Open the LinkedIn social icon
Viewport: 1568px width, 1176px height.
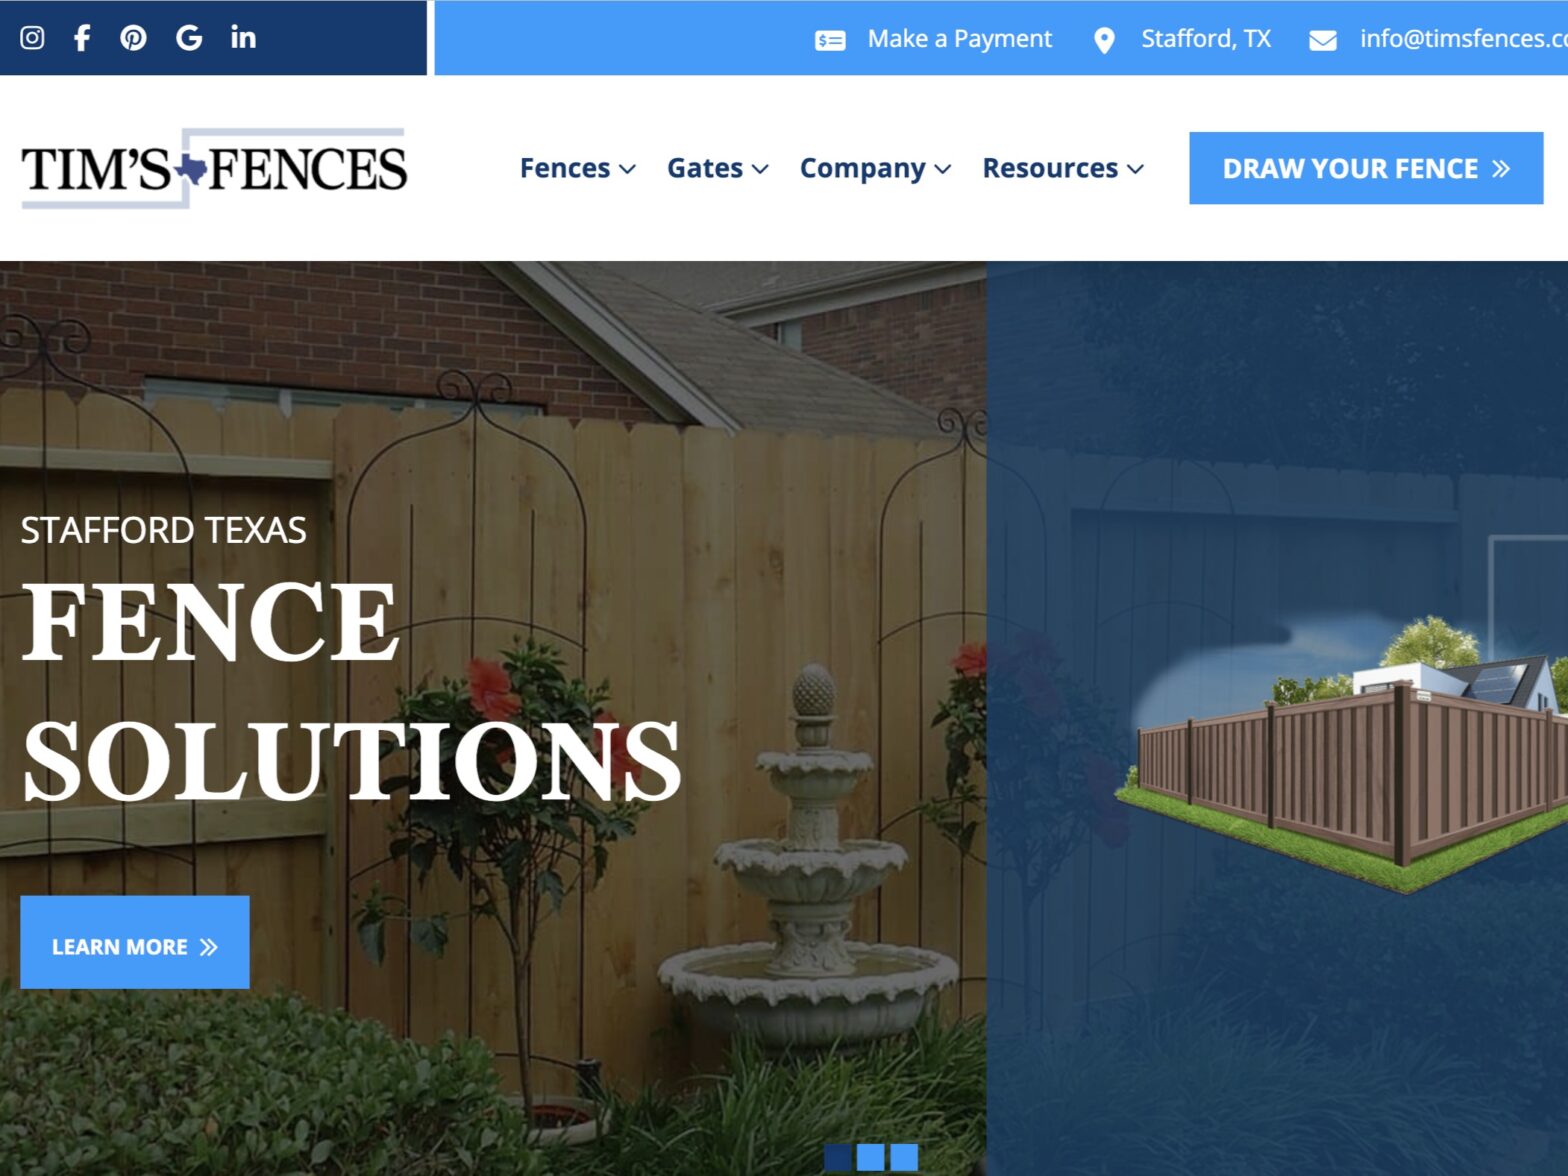coord(243,38)
